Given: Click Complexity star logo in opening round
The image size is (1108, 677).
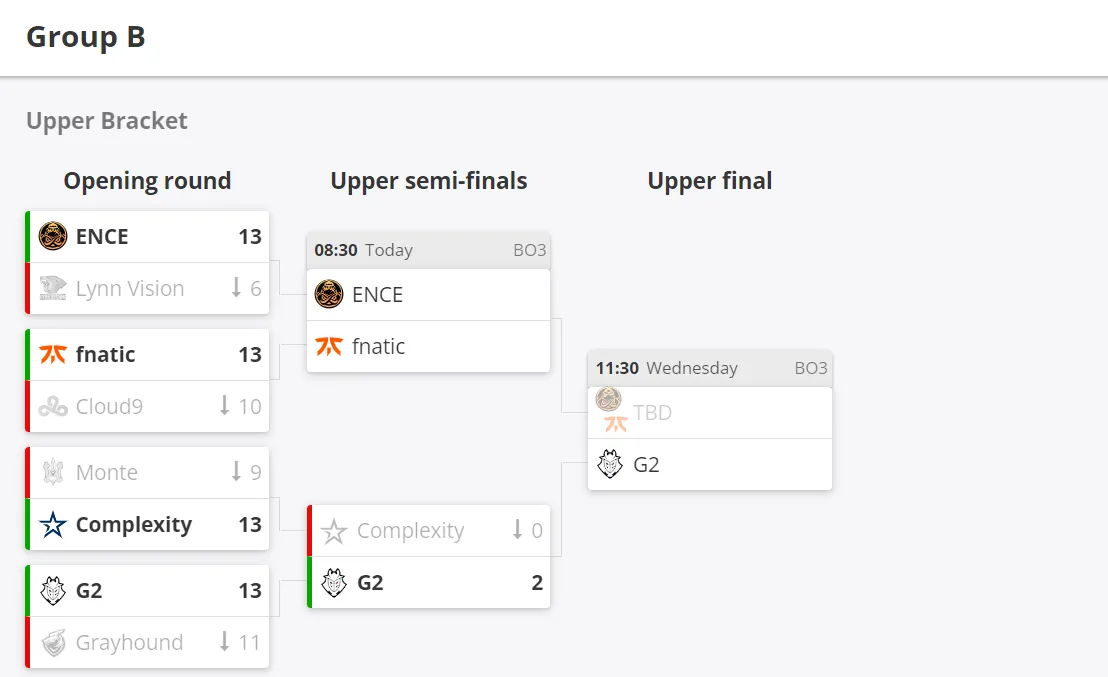Looking at the screenshot, I should point(52,524).
